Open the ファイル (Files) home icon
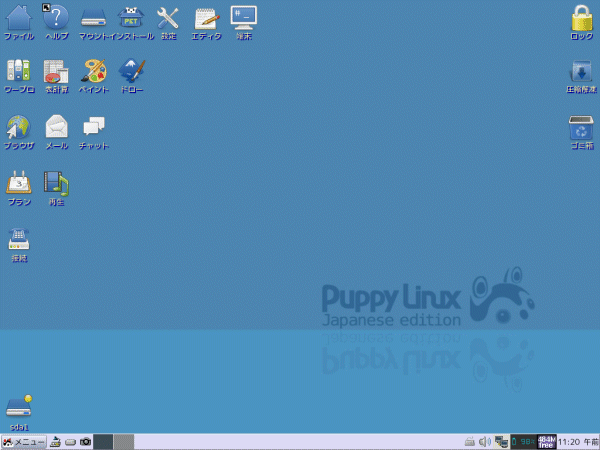The image size is (600, 450). click(18, 18)
